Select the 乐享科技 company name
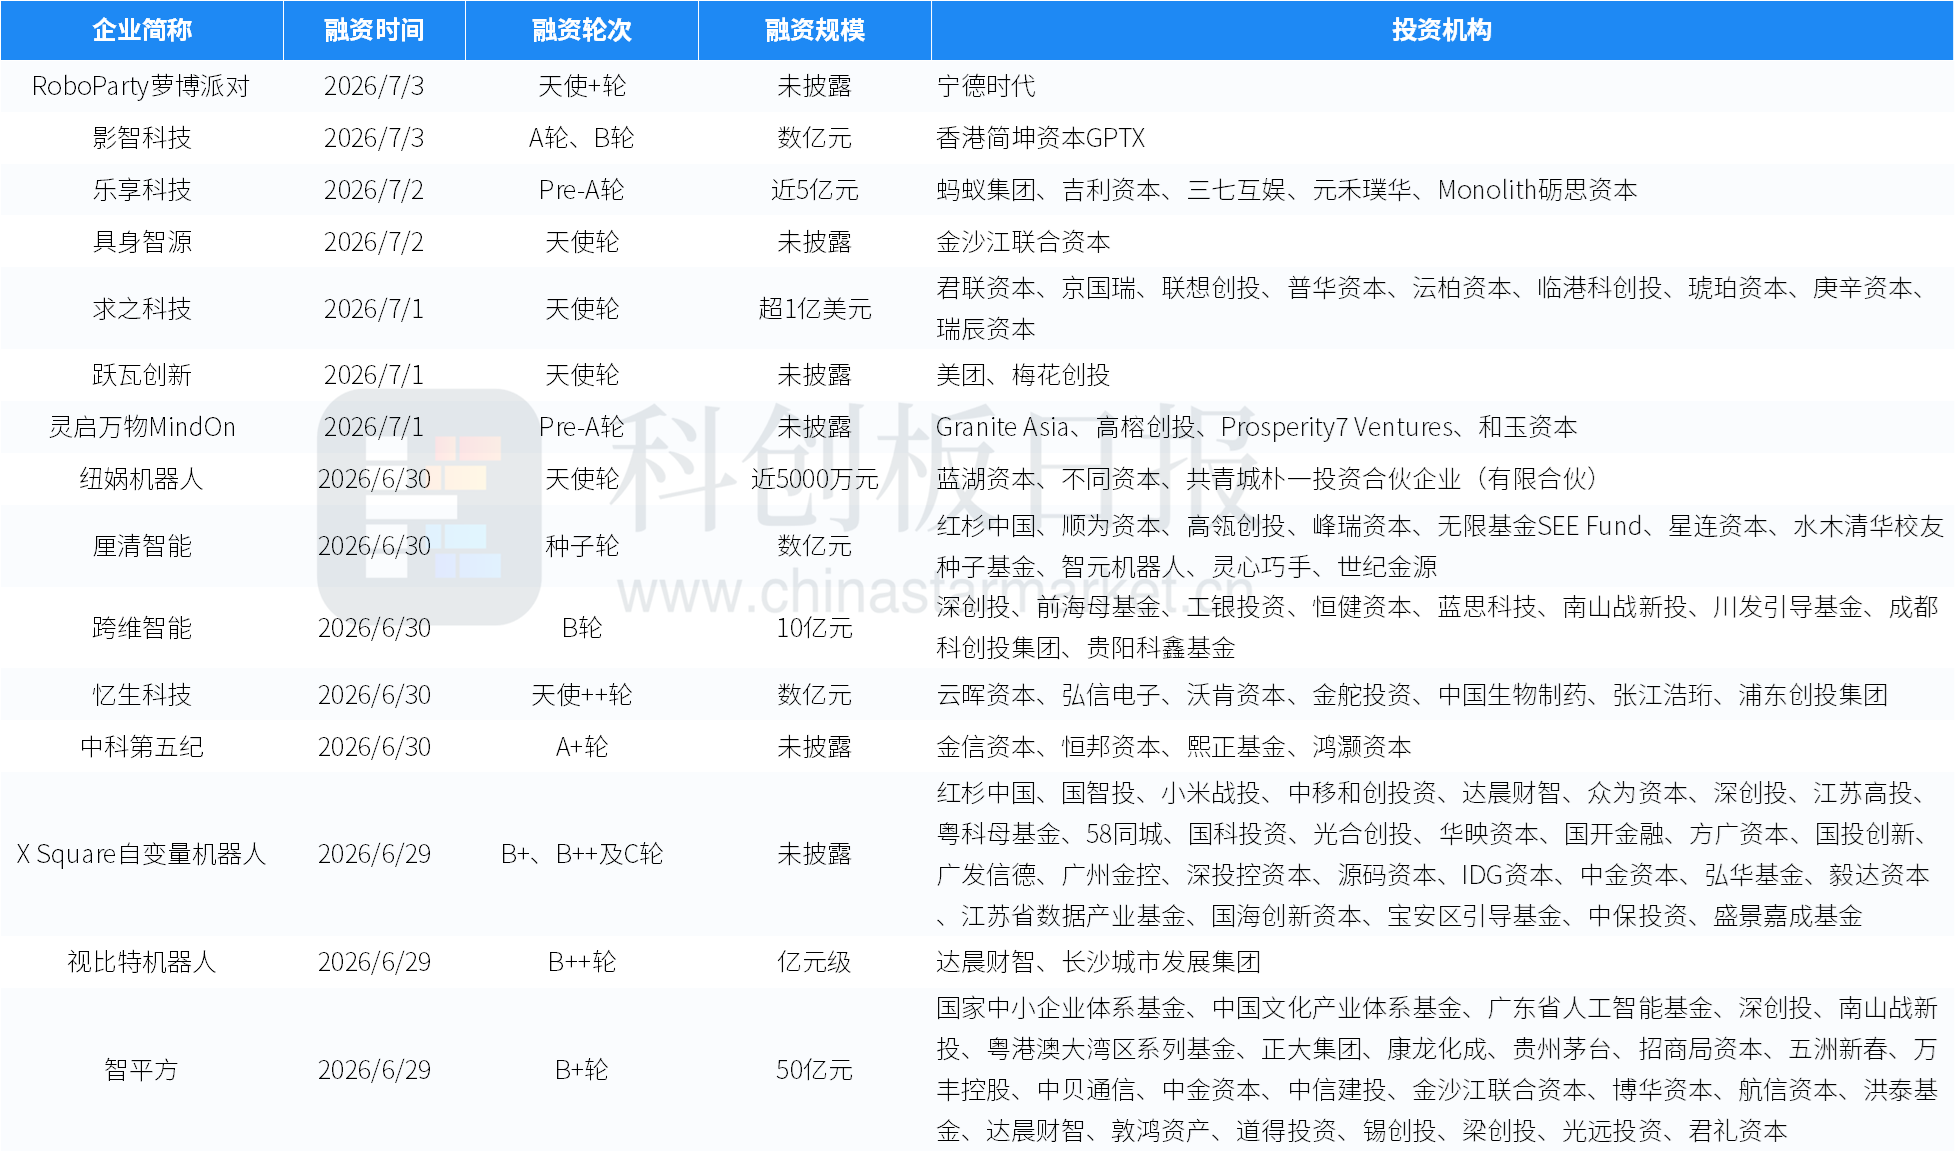This screenshot has height=1153, width=1955. click(x=142, y=190)
